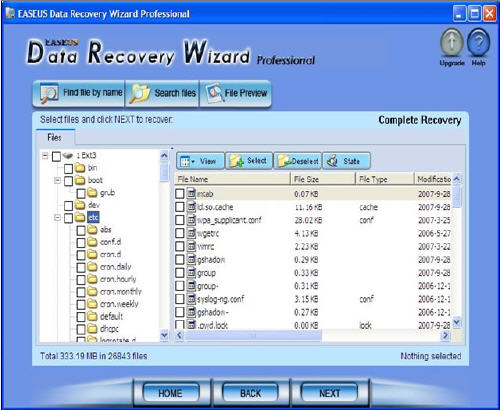Click the 28.02 KB size cell
The width and height of the screenshot is (500, 410).
tap(308, 220)
